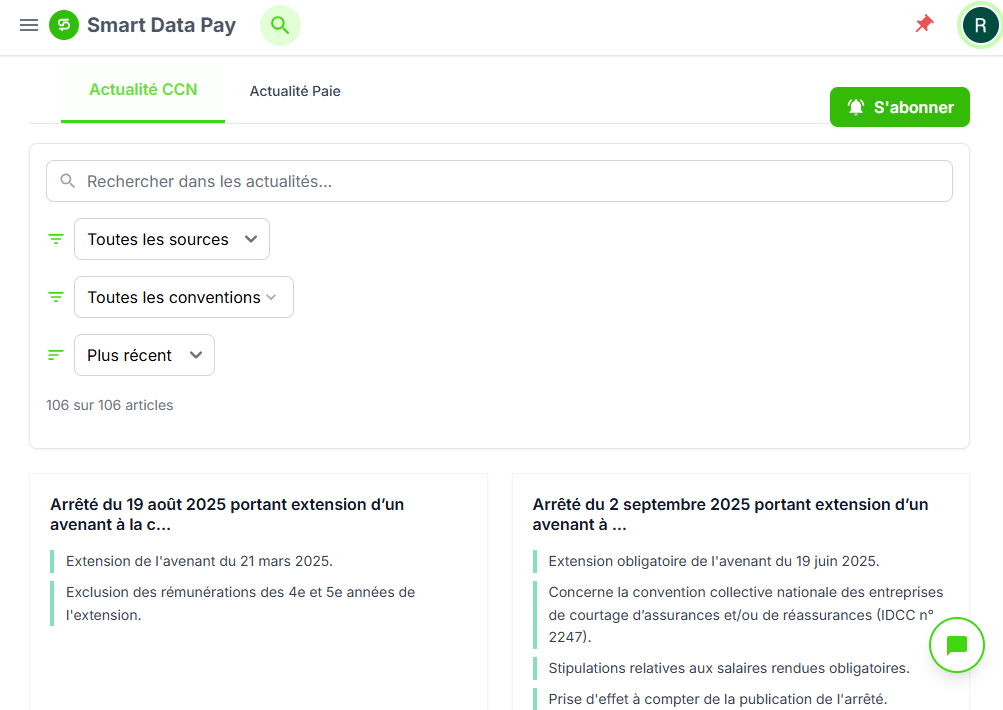
Task: Open the Arrêté du 2 septembre 2025 article
Action: pos(730,514)
